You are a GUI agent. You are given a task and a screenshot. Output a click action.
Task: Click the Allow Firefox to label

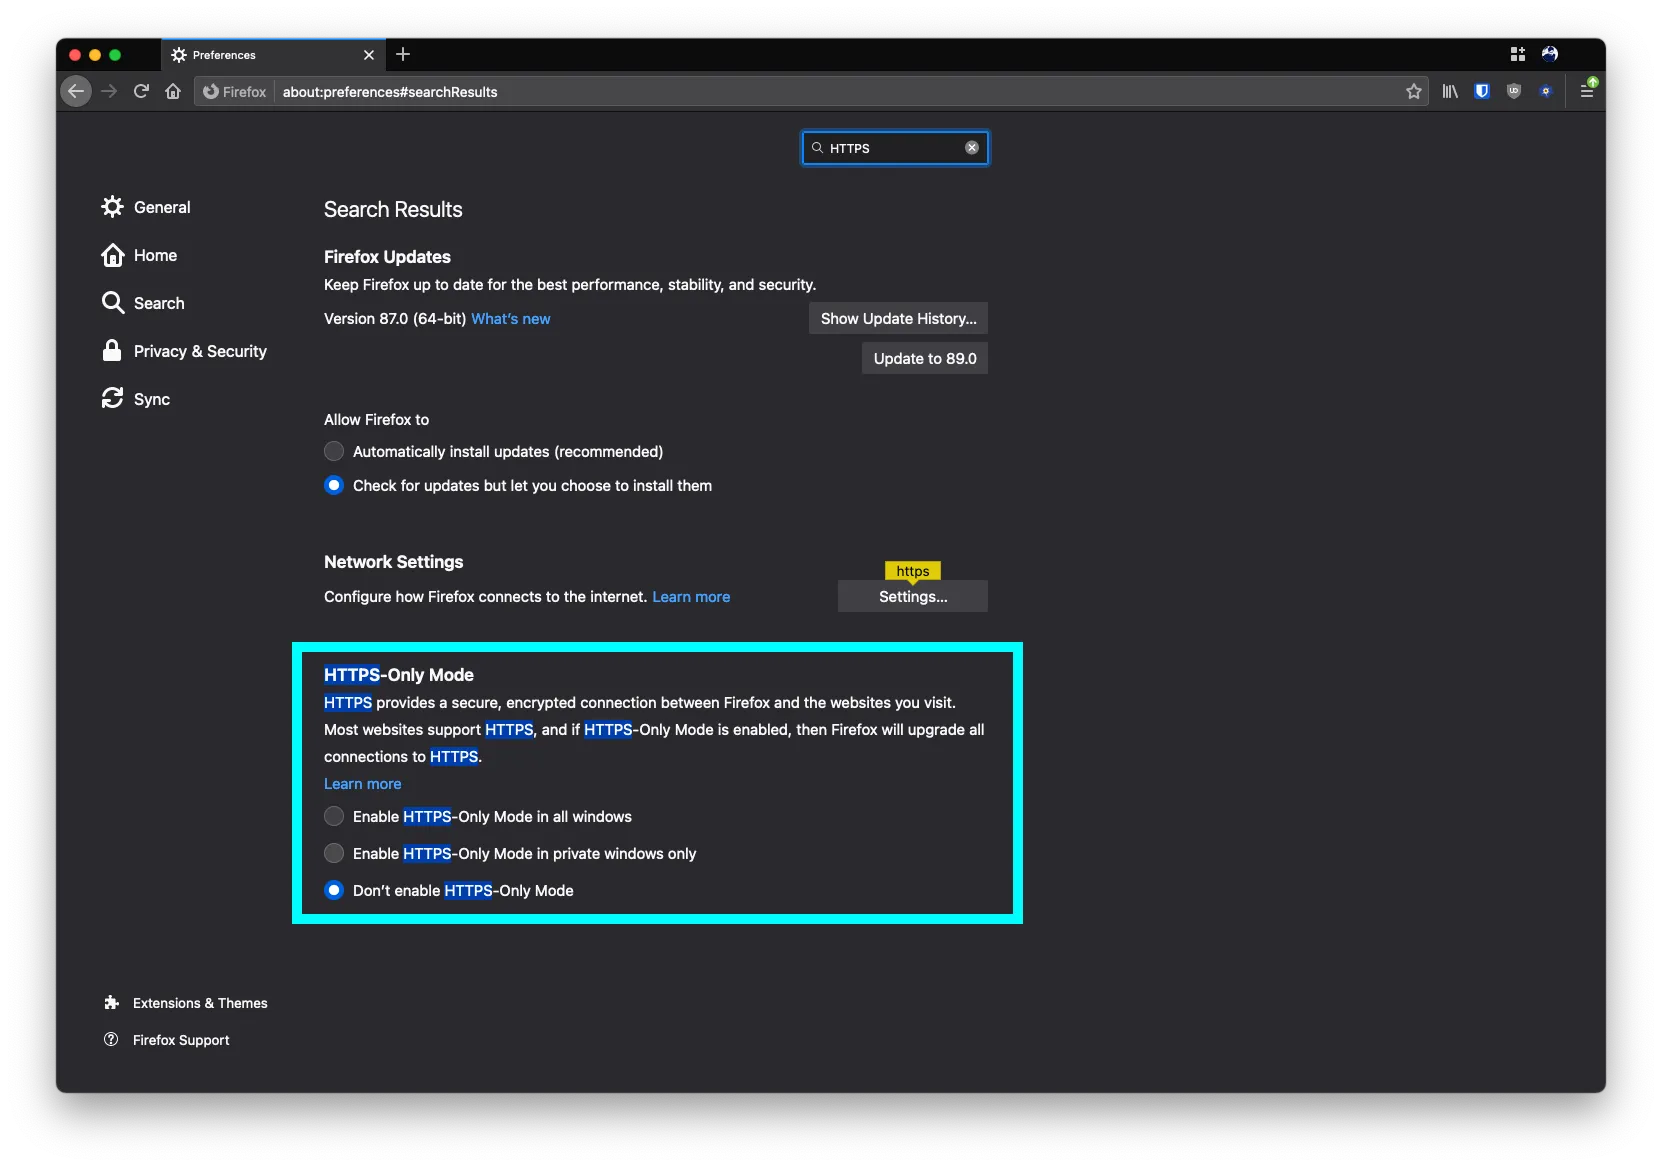tap(376, 420)
